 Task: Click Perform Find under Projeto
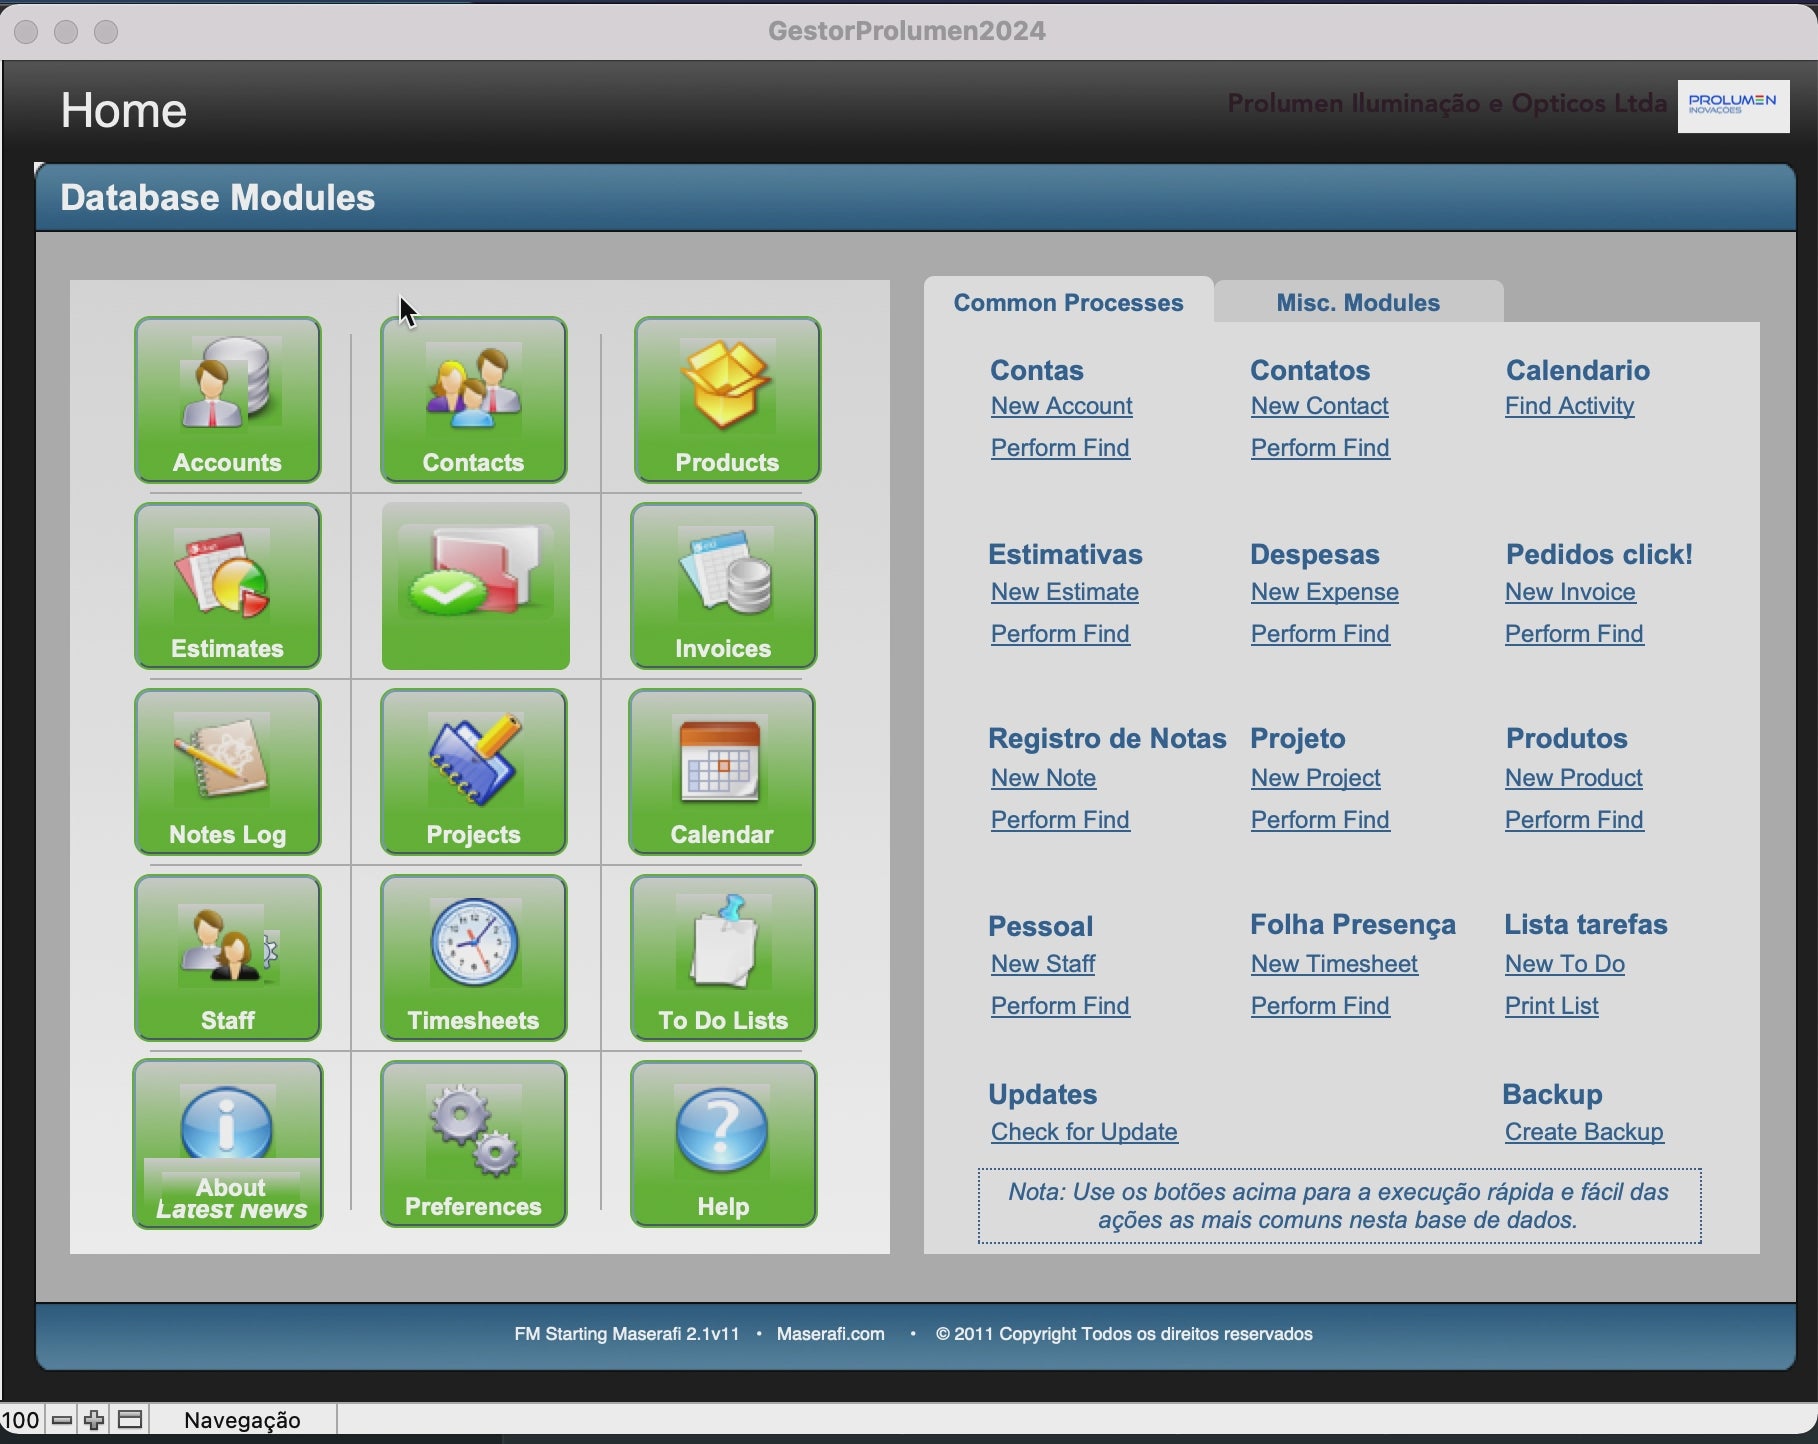1320,820
